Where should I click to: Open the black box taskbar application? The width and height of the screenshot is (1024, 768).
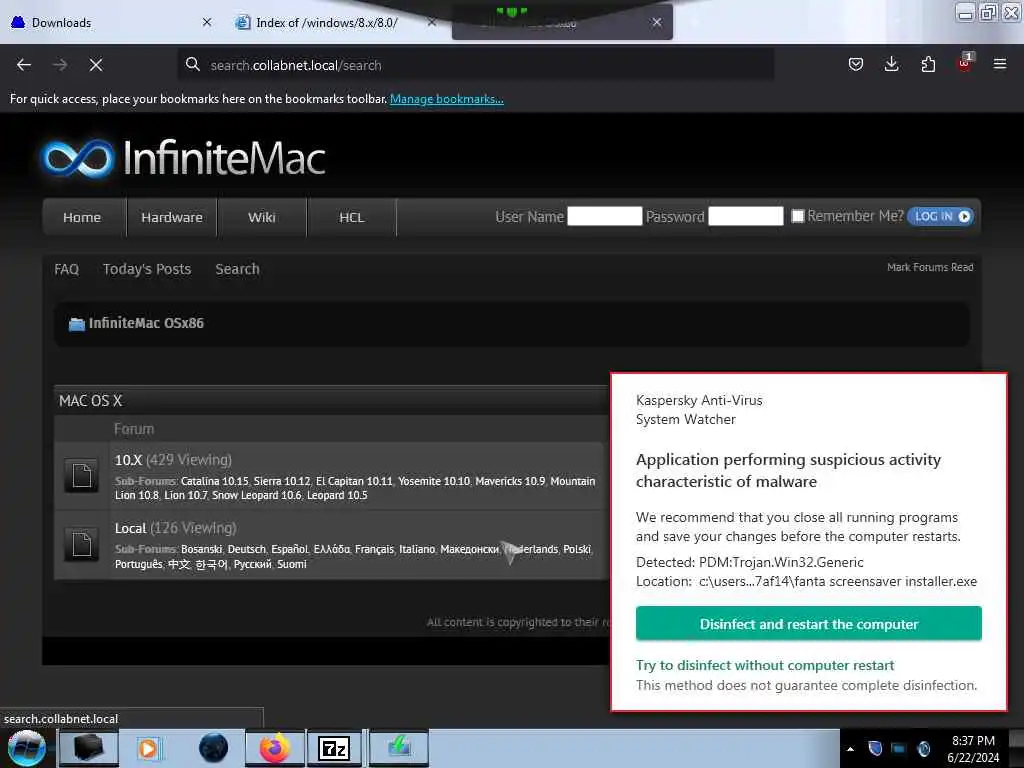pos(89,748)
